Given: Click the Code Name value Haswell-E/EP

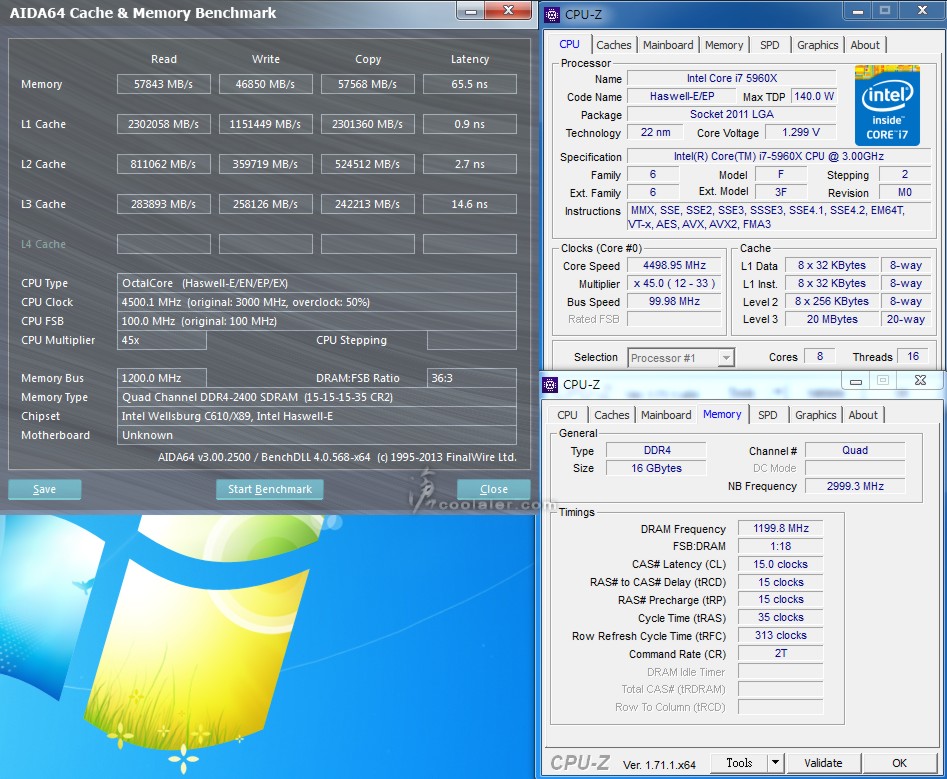Looking at the screenshot, I should click(x=682, y=96).
